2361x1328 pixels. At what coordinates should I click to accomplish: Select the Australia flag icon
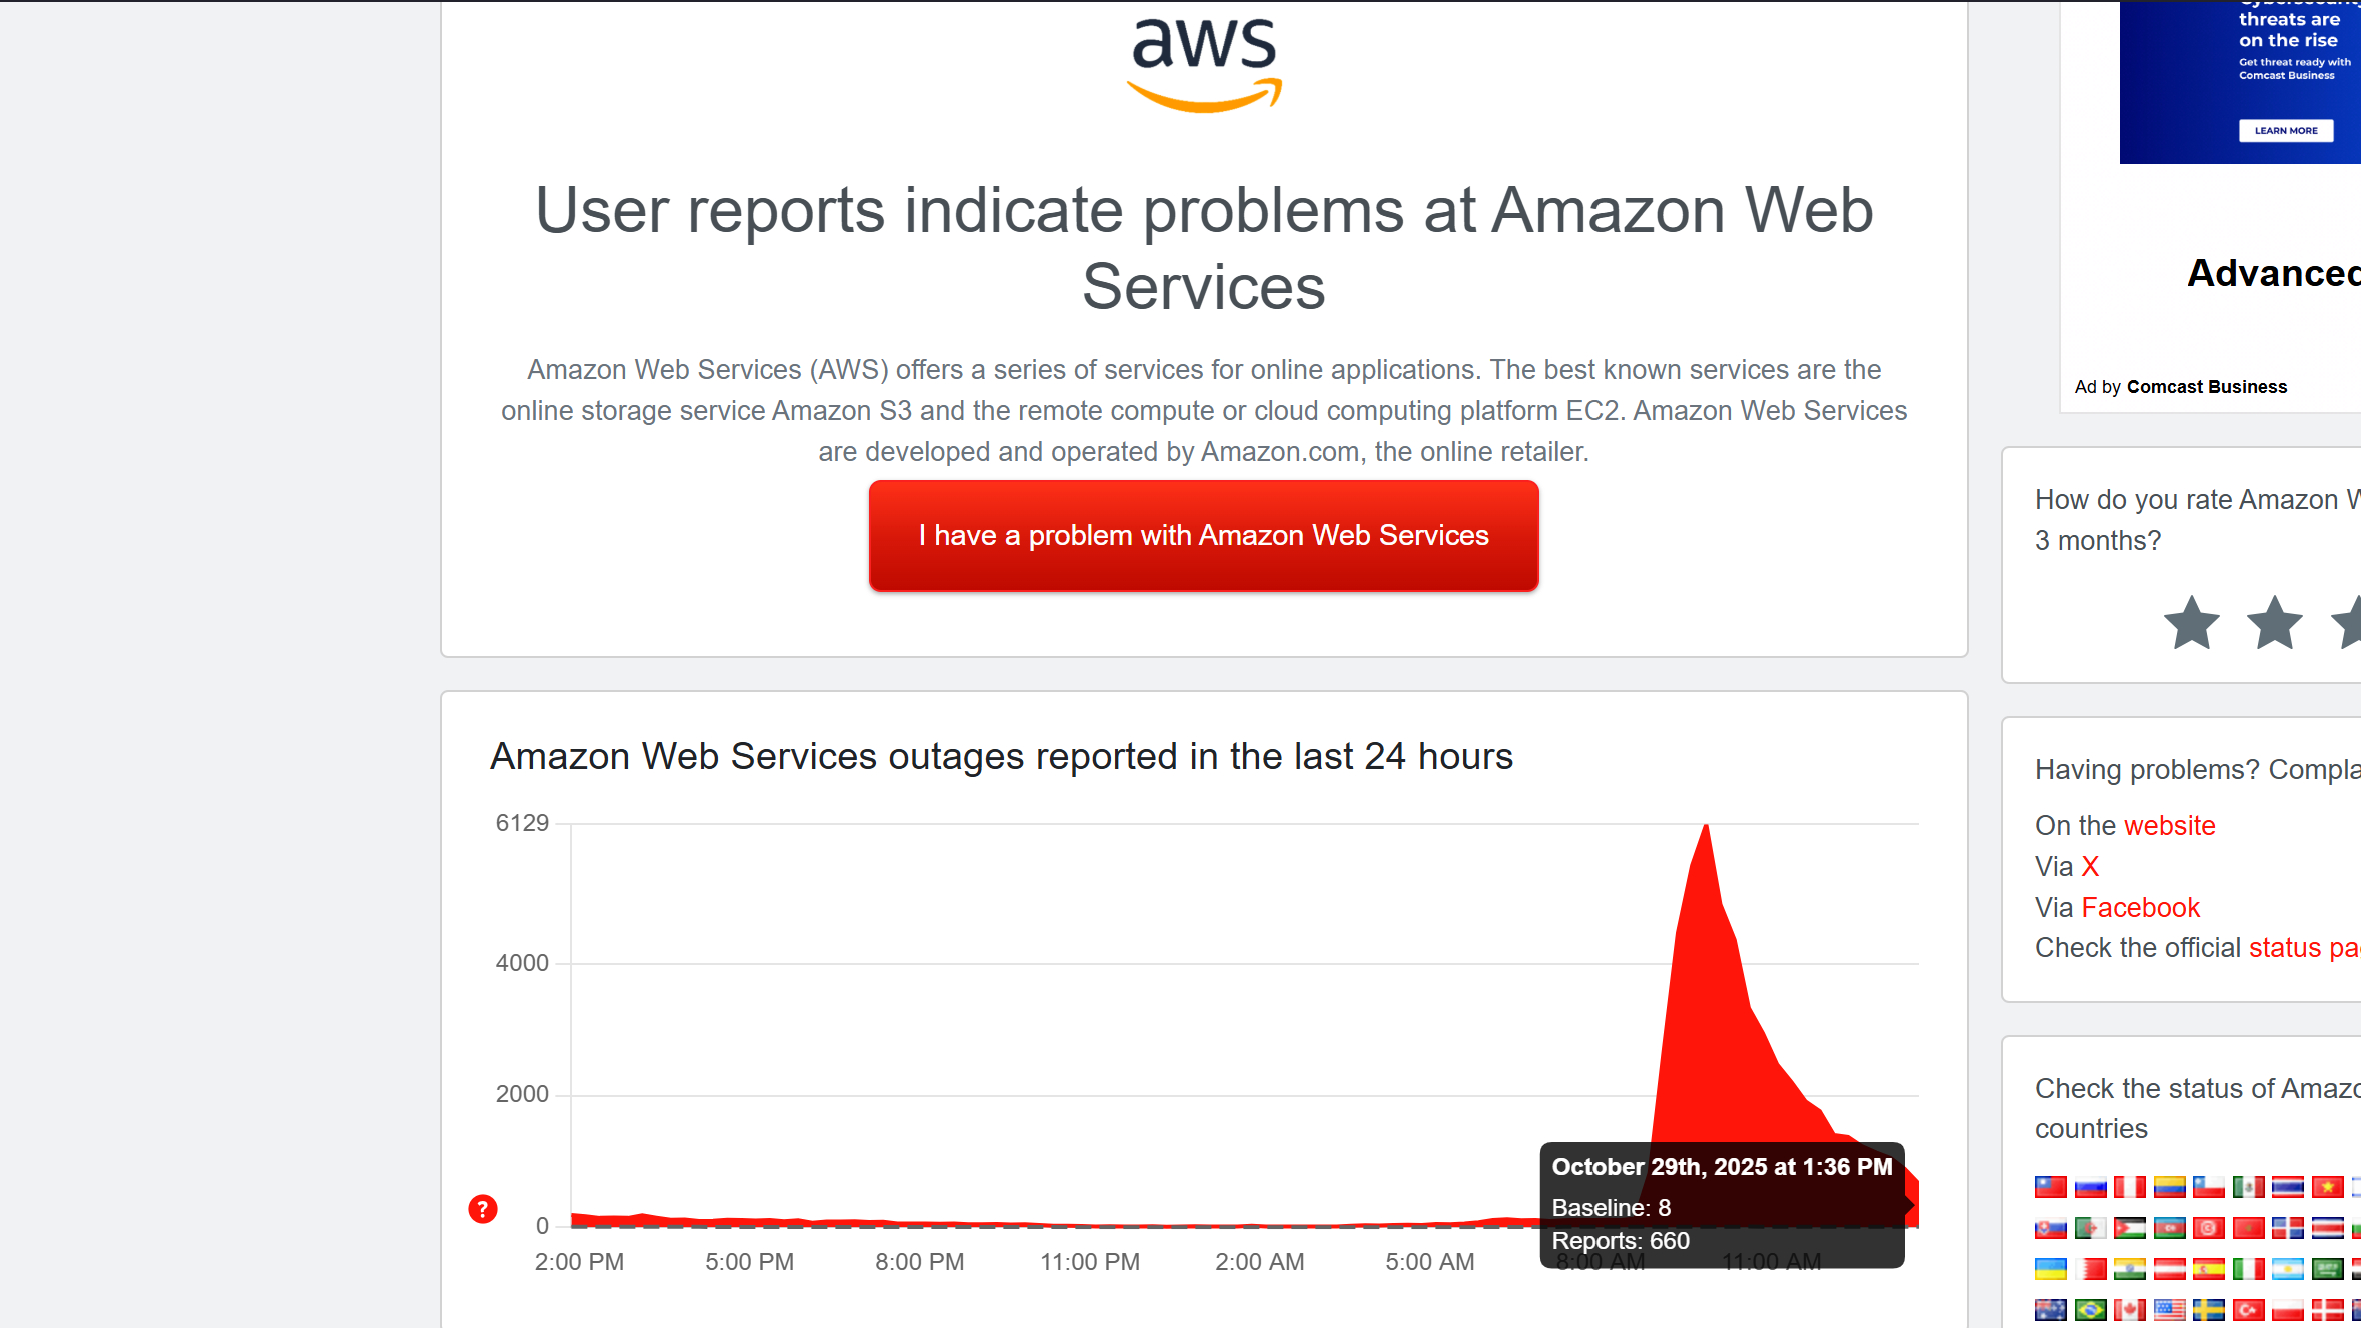(2051, 1310)
